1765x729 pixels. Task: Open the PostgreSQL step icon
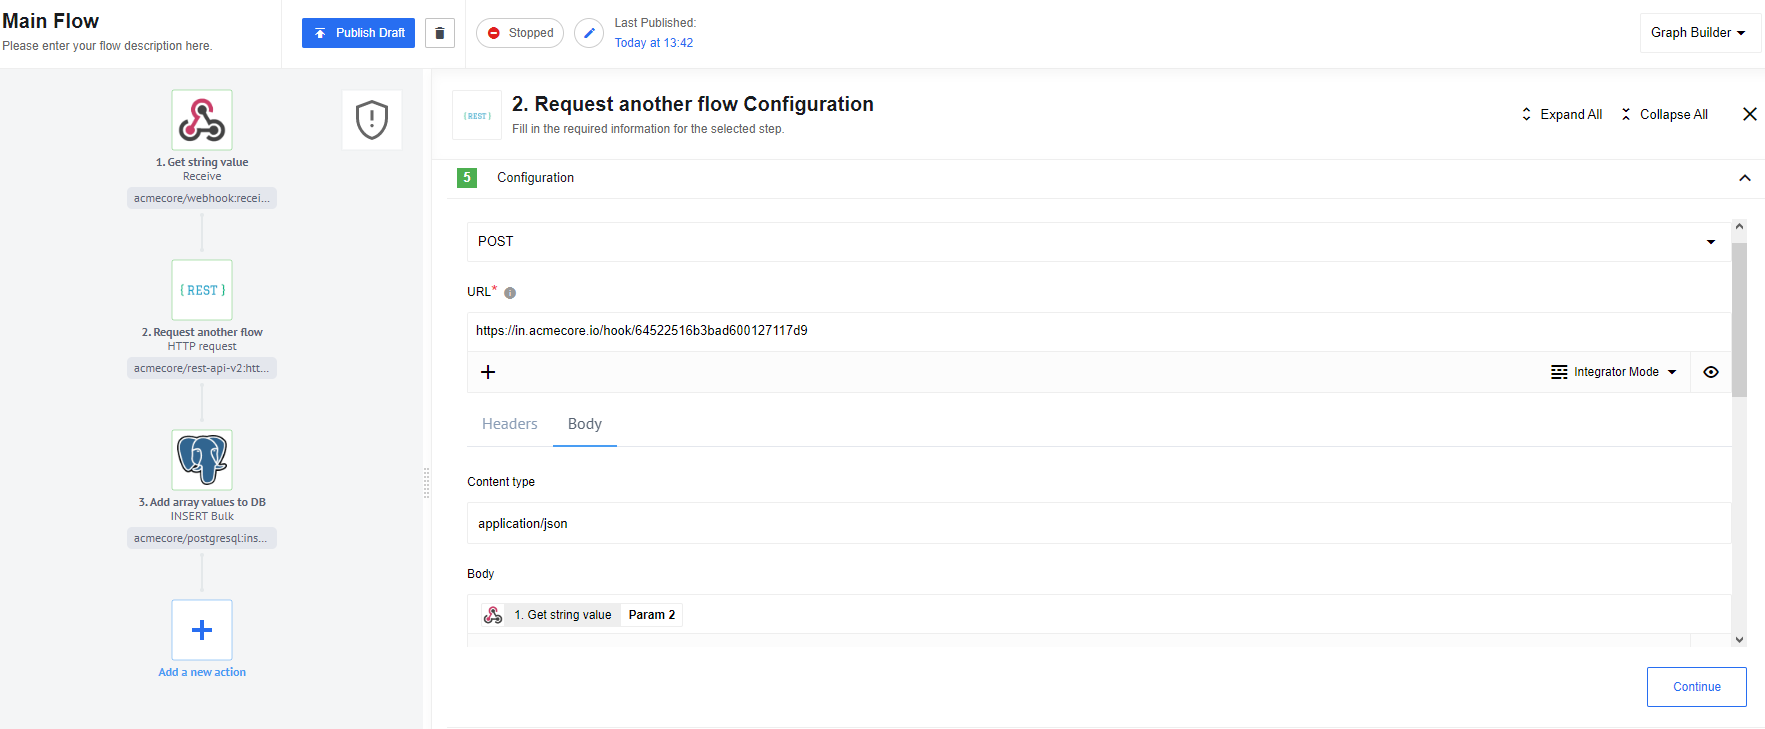[202, 460]
